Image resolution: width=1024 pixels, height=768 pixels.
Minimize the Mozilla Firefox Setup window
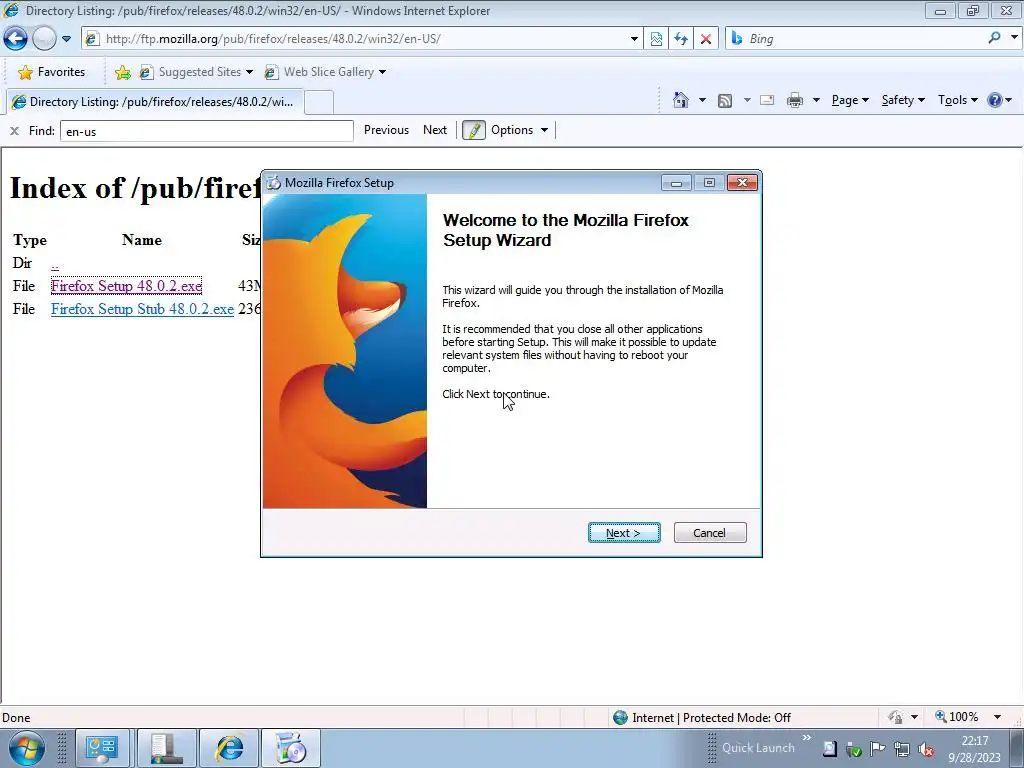[x=677, y=182]
